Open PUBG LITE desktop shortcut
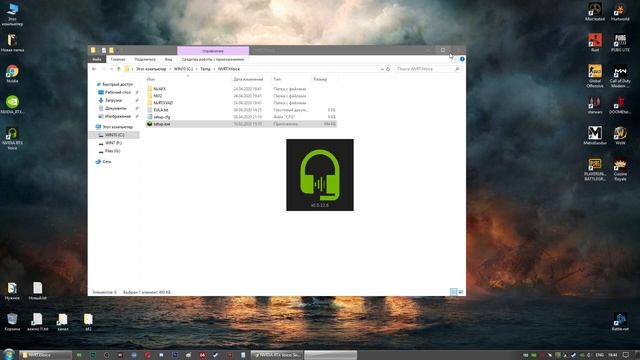 (x=620, y=42)
